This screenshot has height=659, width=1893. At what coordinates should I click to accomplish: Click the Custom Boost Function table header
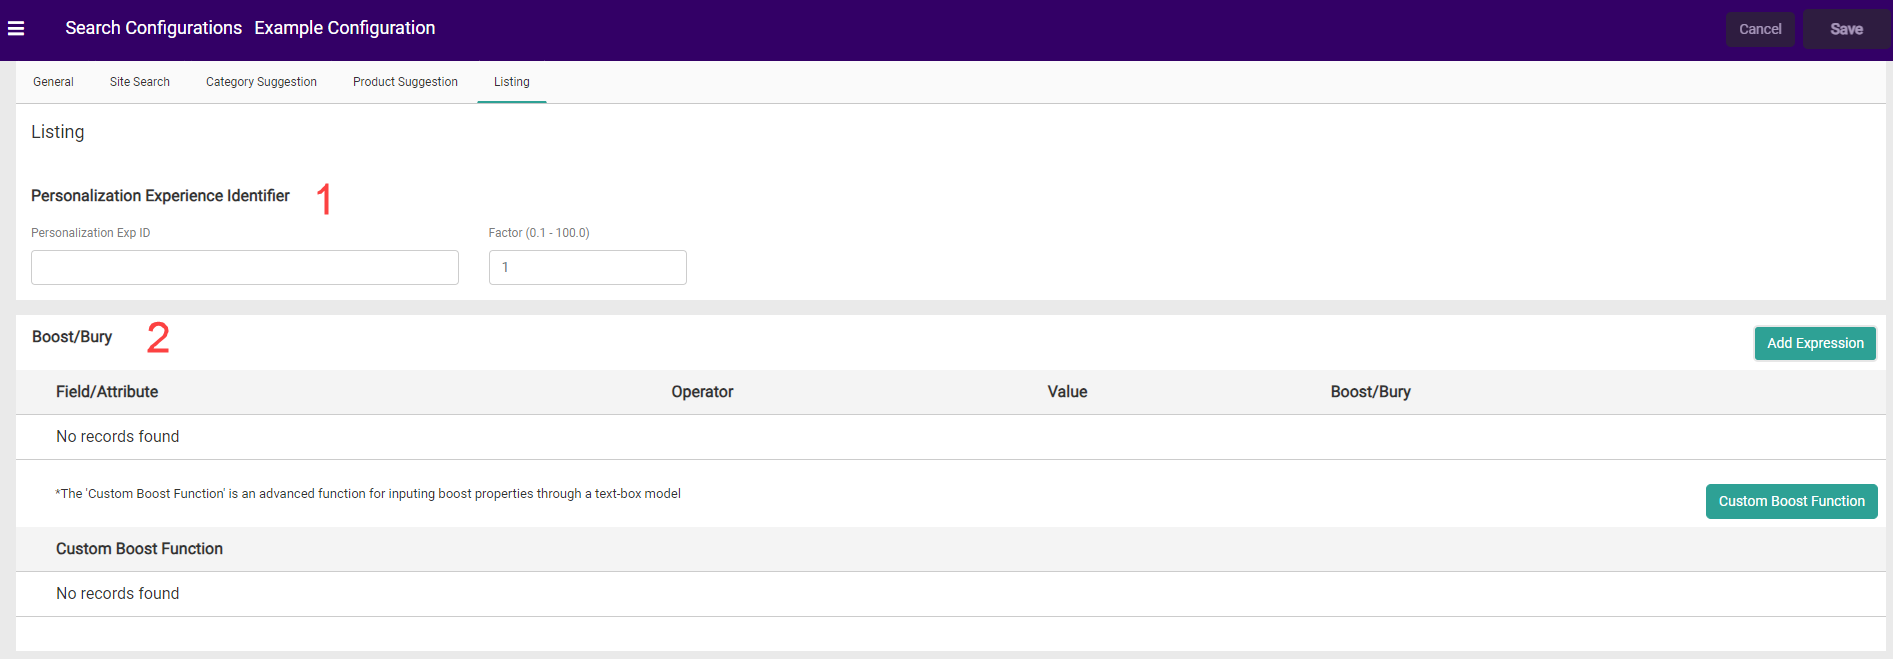[x=139, y=549]
